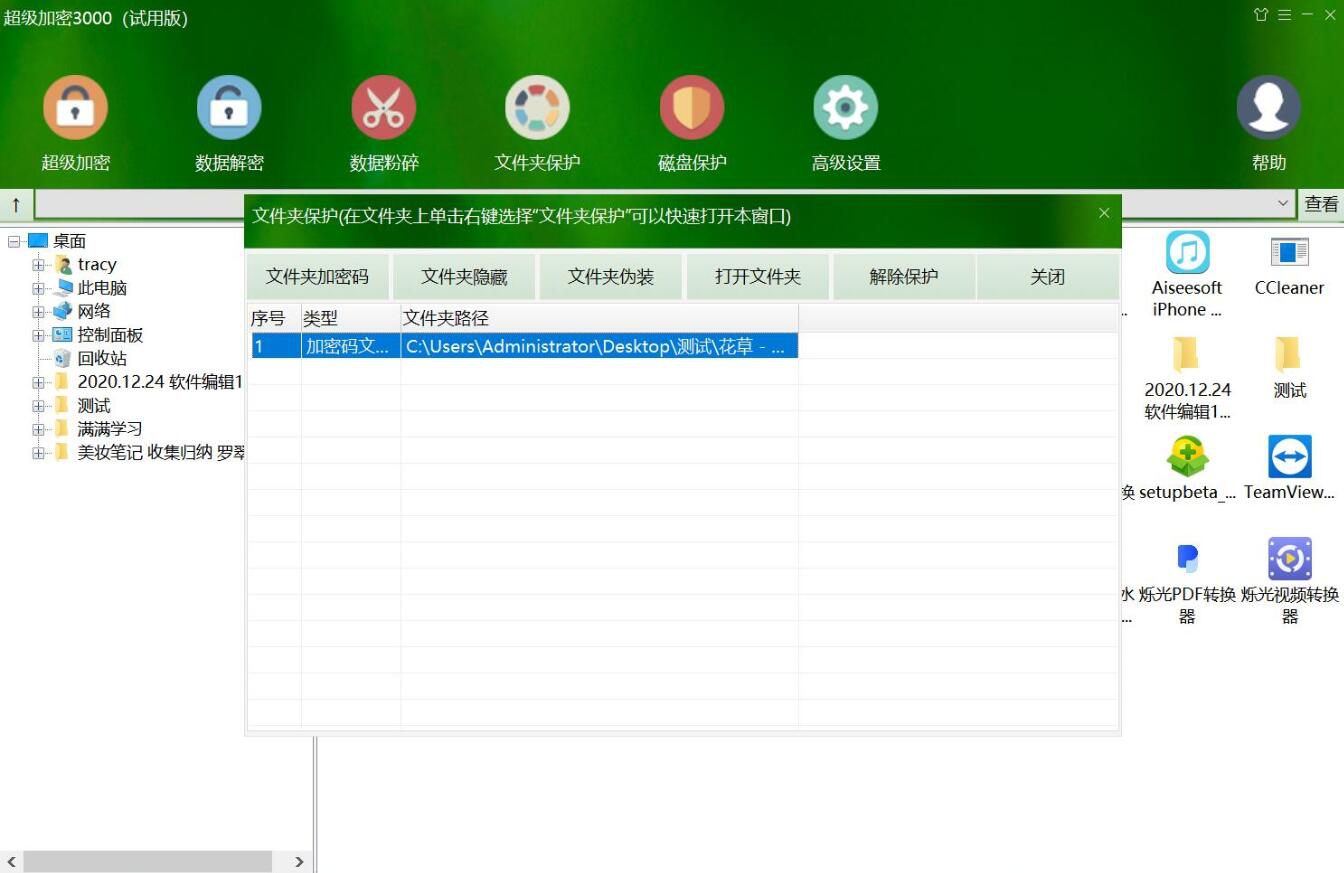Expand the 美妆笔记 收集归纳 tree node
The height and width of the screenshot is (873, 1344).
pyautogui.click(x=38, y=452)
